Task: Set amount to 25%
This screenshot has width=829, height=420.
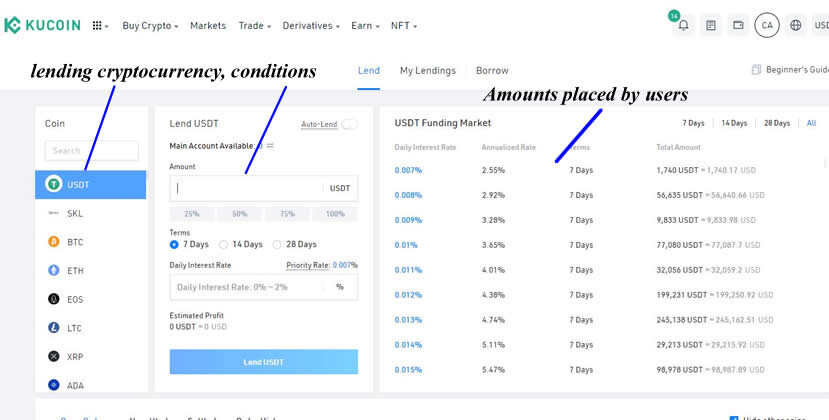Action: (x=192, y=214)
